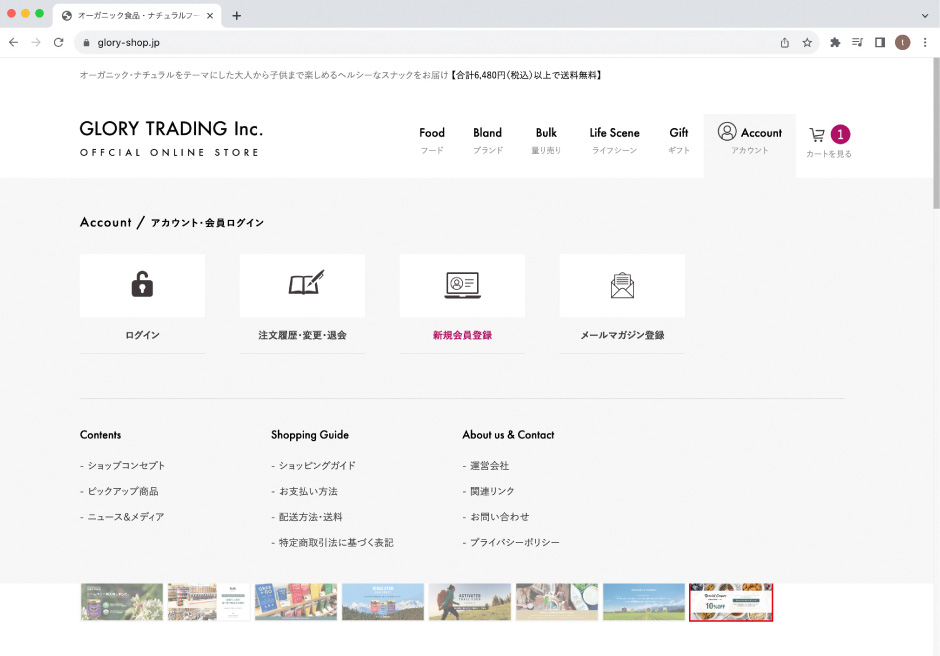940x656 pixels.
Task: Expand the tab search chevron
Action: (925, 15)
